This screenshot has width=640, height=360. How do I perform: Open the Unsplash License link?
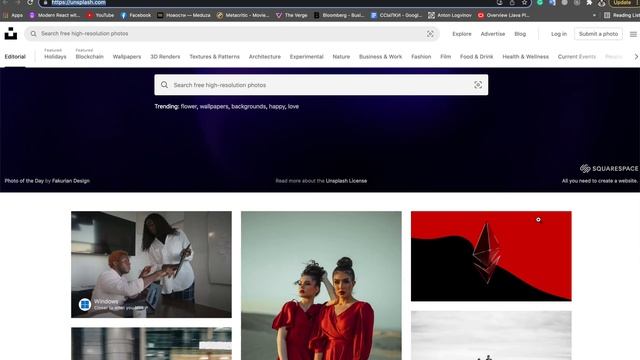click(x=347, y=181)
